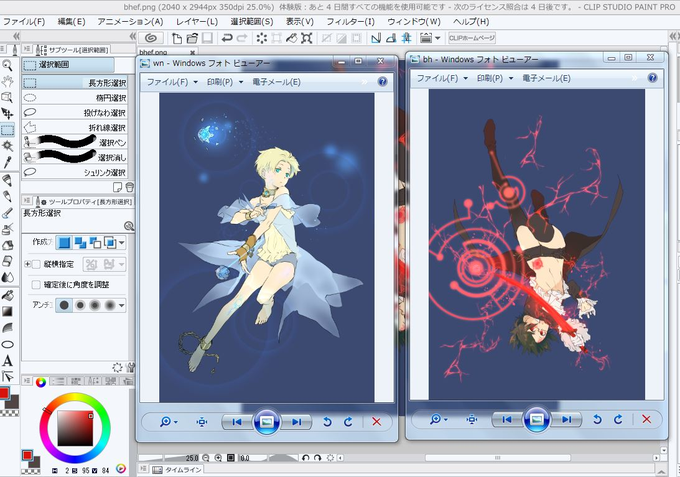This screenshot has width=680, height=477.
Task: Click Fit to window in bh viewer
Action: pyautogui.click(x=471, y=419)
